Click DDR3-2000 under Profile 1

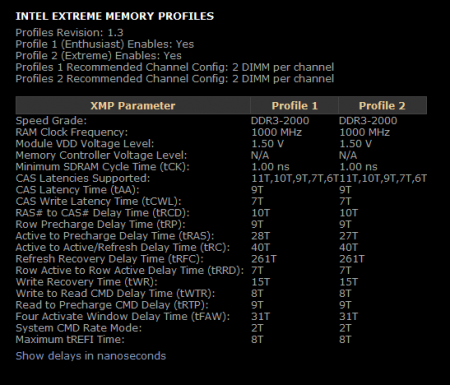click(280, 121)
